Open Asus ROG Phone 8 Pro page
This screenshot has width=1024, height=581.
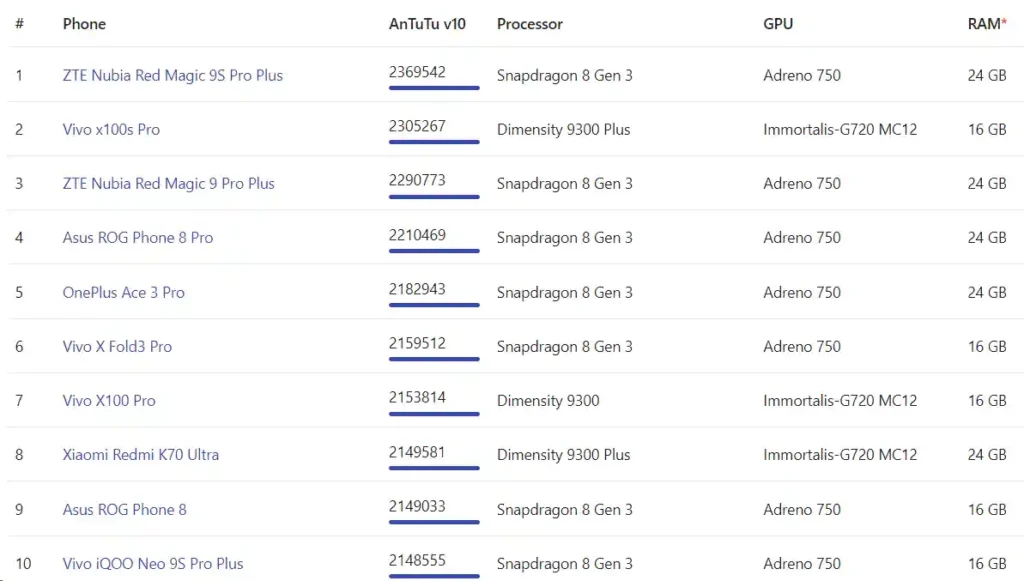137,237
